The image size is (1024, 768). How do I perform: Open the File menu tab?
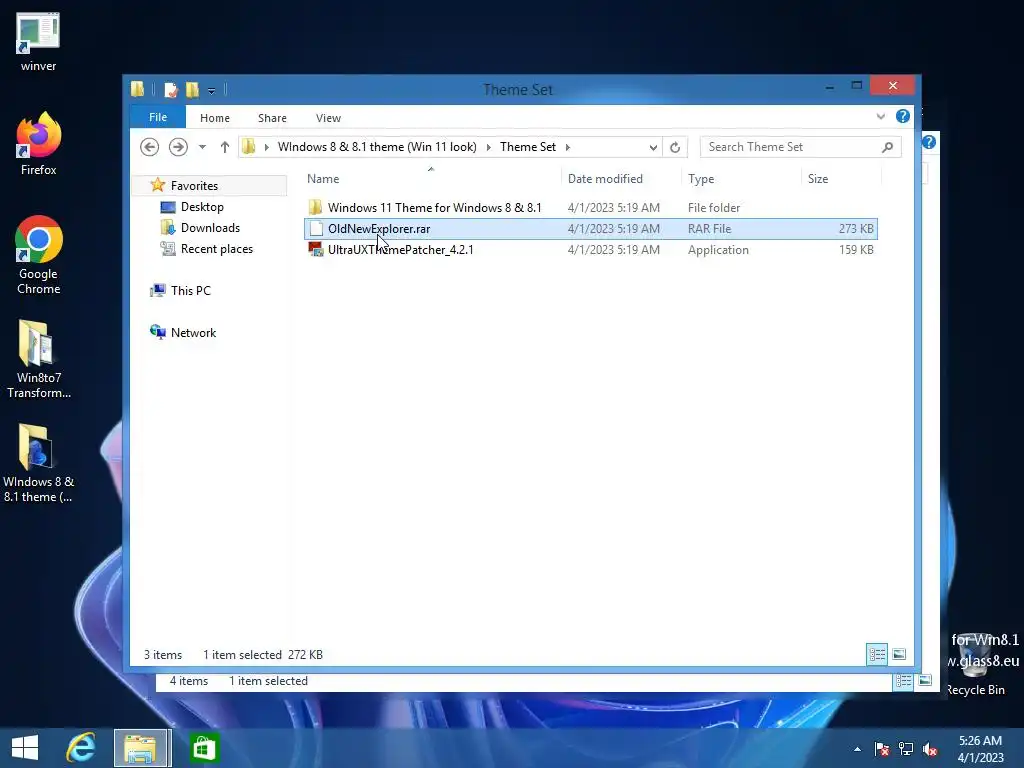[x=157, y=117]
